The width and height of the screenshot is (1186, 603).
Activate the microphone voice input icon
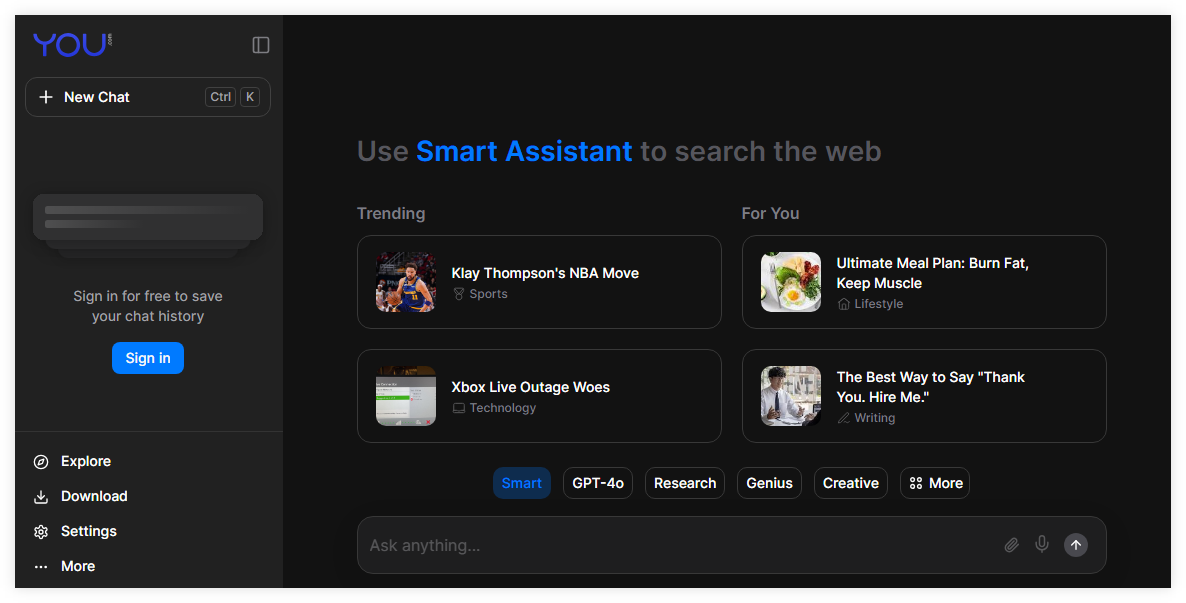[x=1042, y=544]
